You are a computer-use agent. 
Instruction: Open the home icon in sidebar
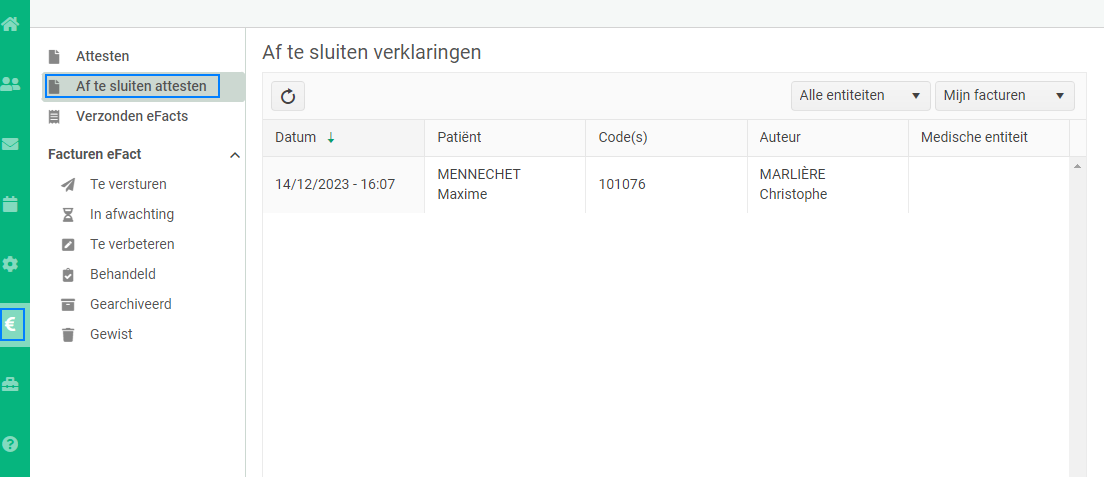point(10,24)
